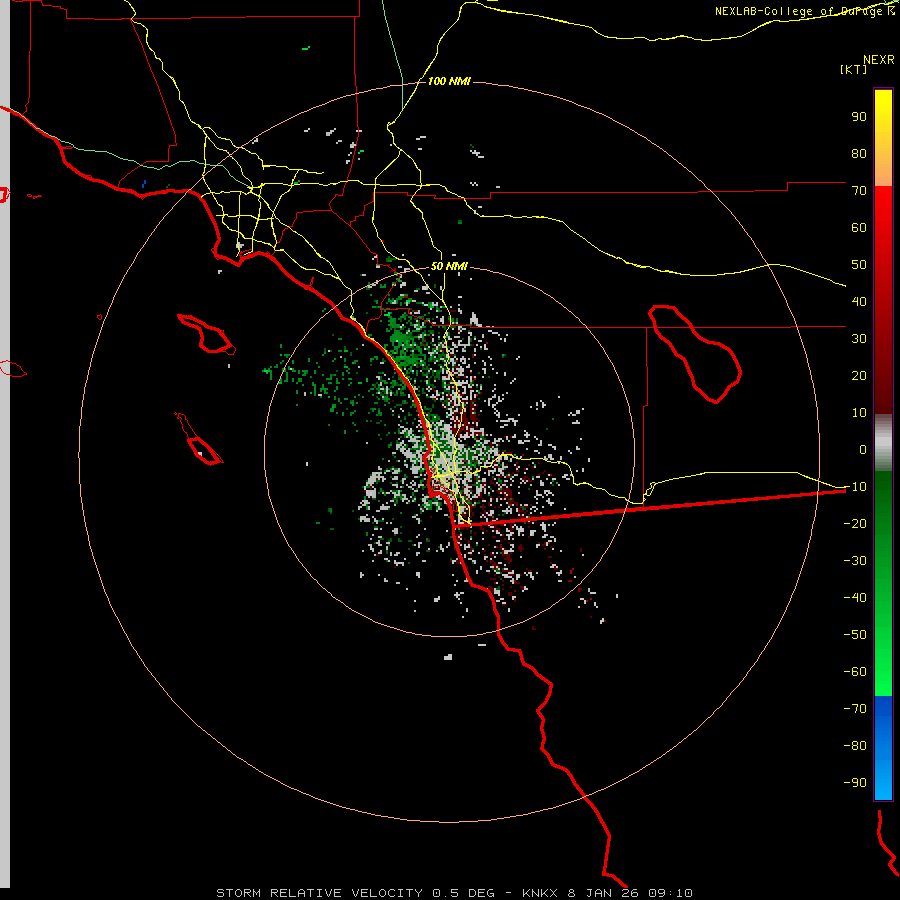The width and height of the screenshot is (900, 900).
Task: Click the 09:10 timestamp in caption
Action: coord(670,893)
